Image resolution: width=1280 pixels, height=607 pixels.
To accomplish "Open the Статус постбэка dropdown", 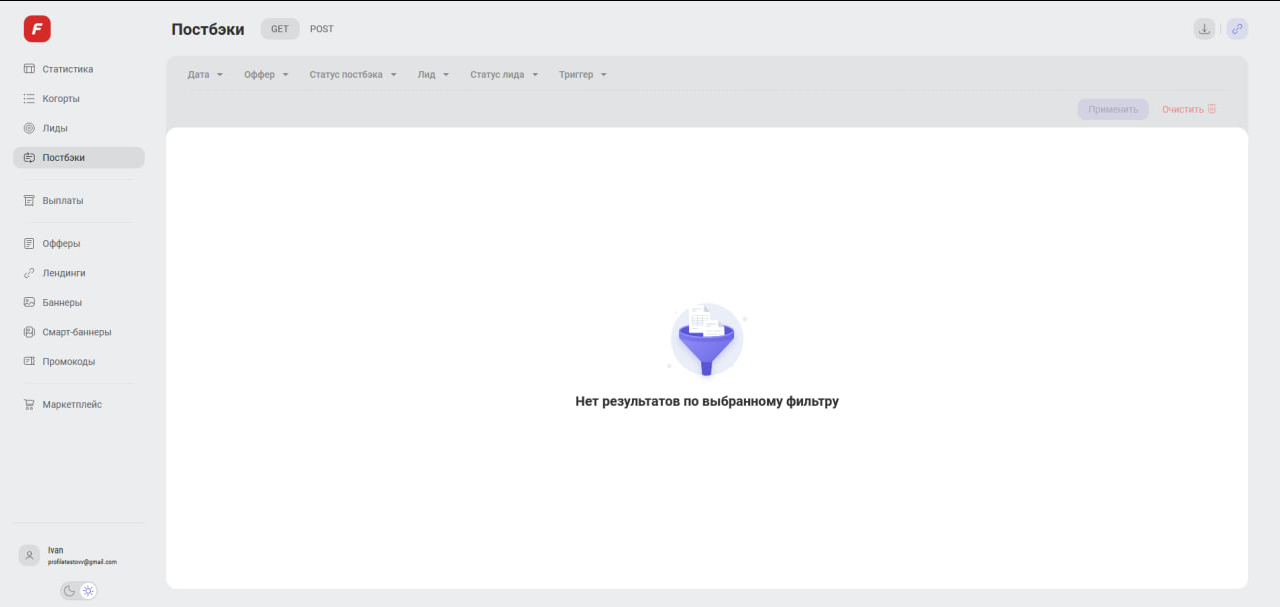I will tap(353, 75).
